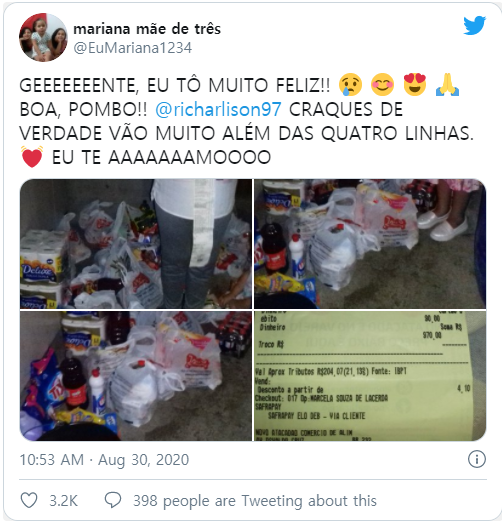Open mariana's profile picture

43,37
